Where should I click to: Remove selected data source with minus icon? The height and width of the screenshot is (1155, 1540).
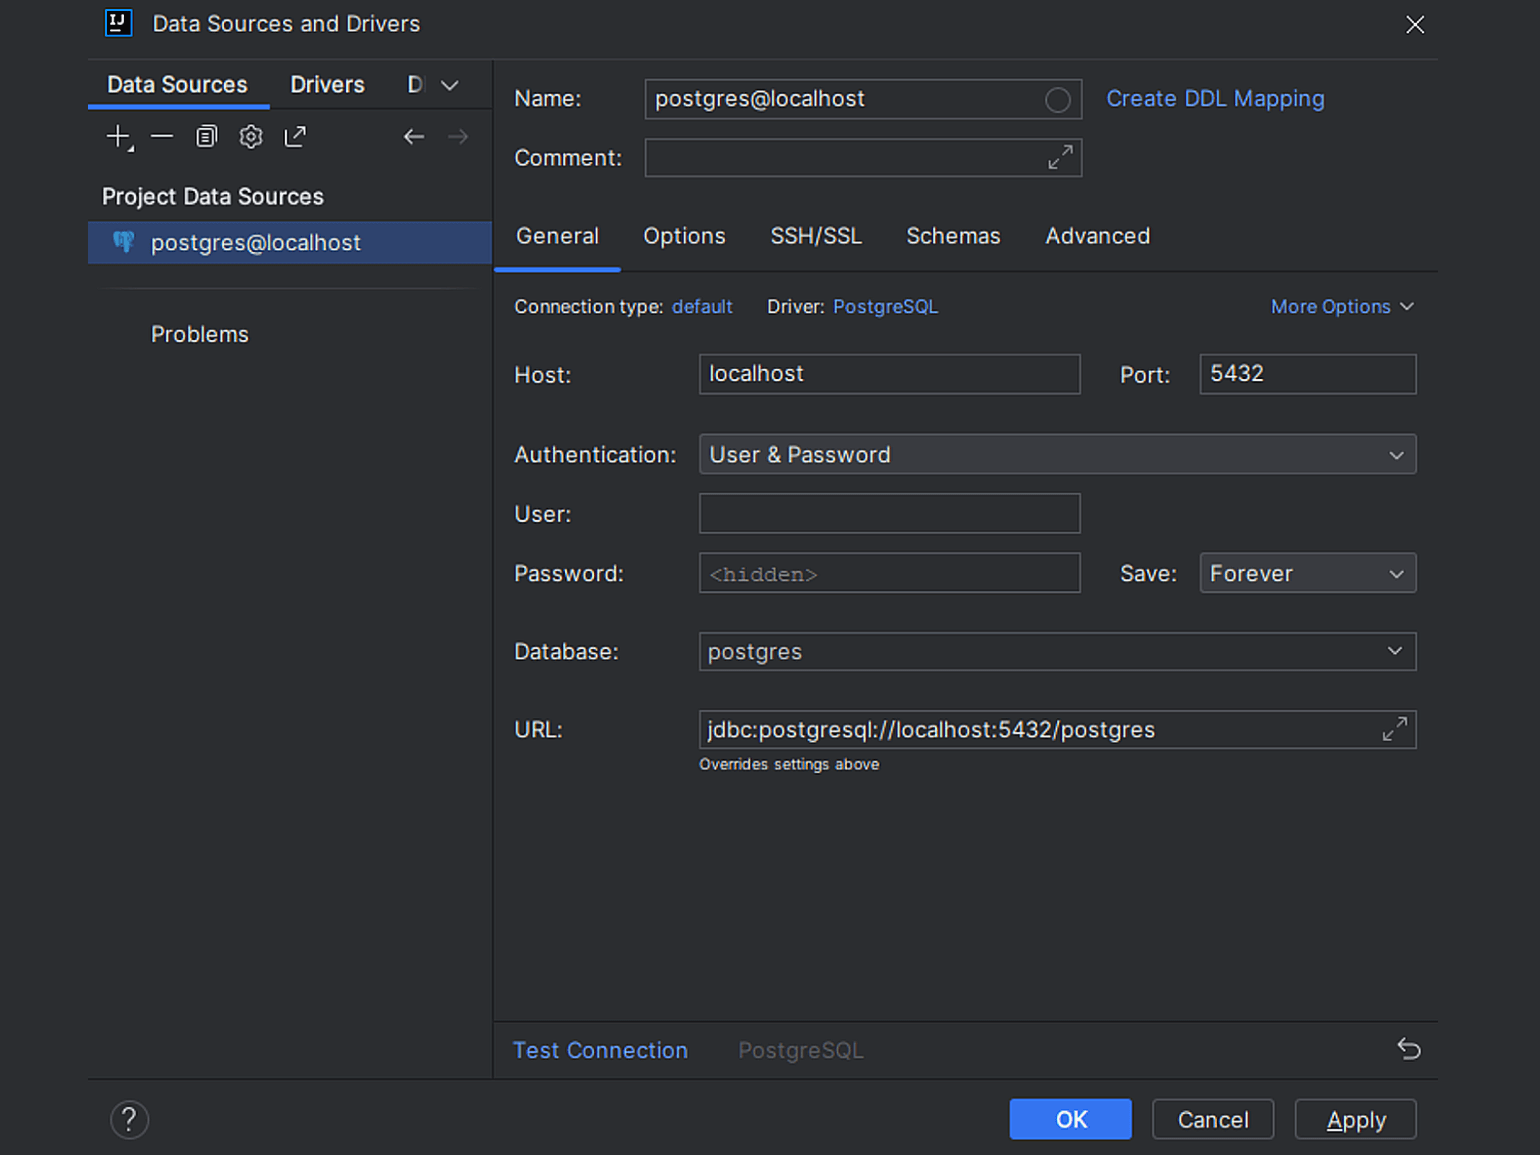tap(162, 137)
